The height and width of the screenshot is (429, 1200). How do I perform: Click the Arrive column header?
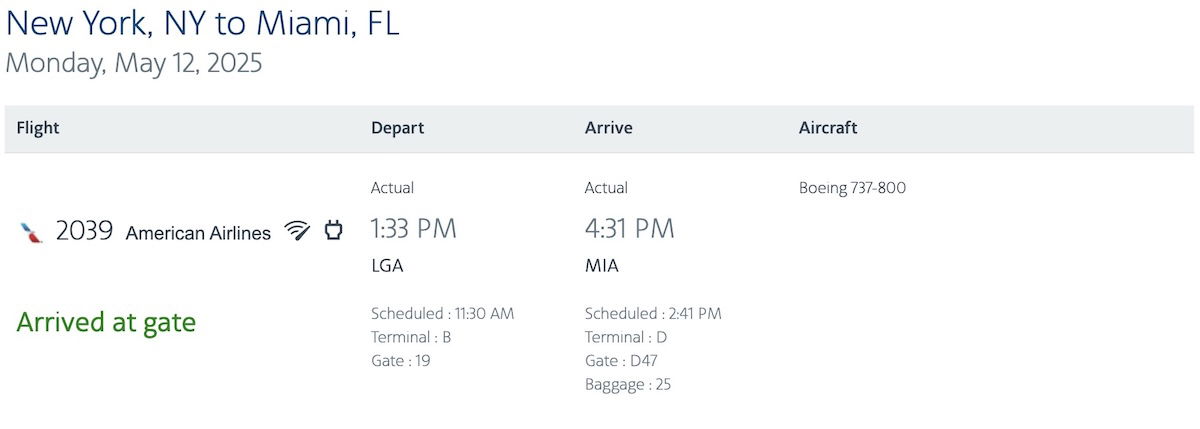pyautogui.click(x=608, y=128)
